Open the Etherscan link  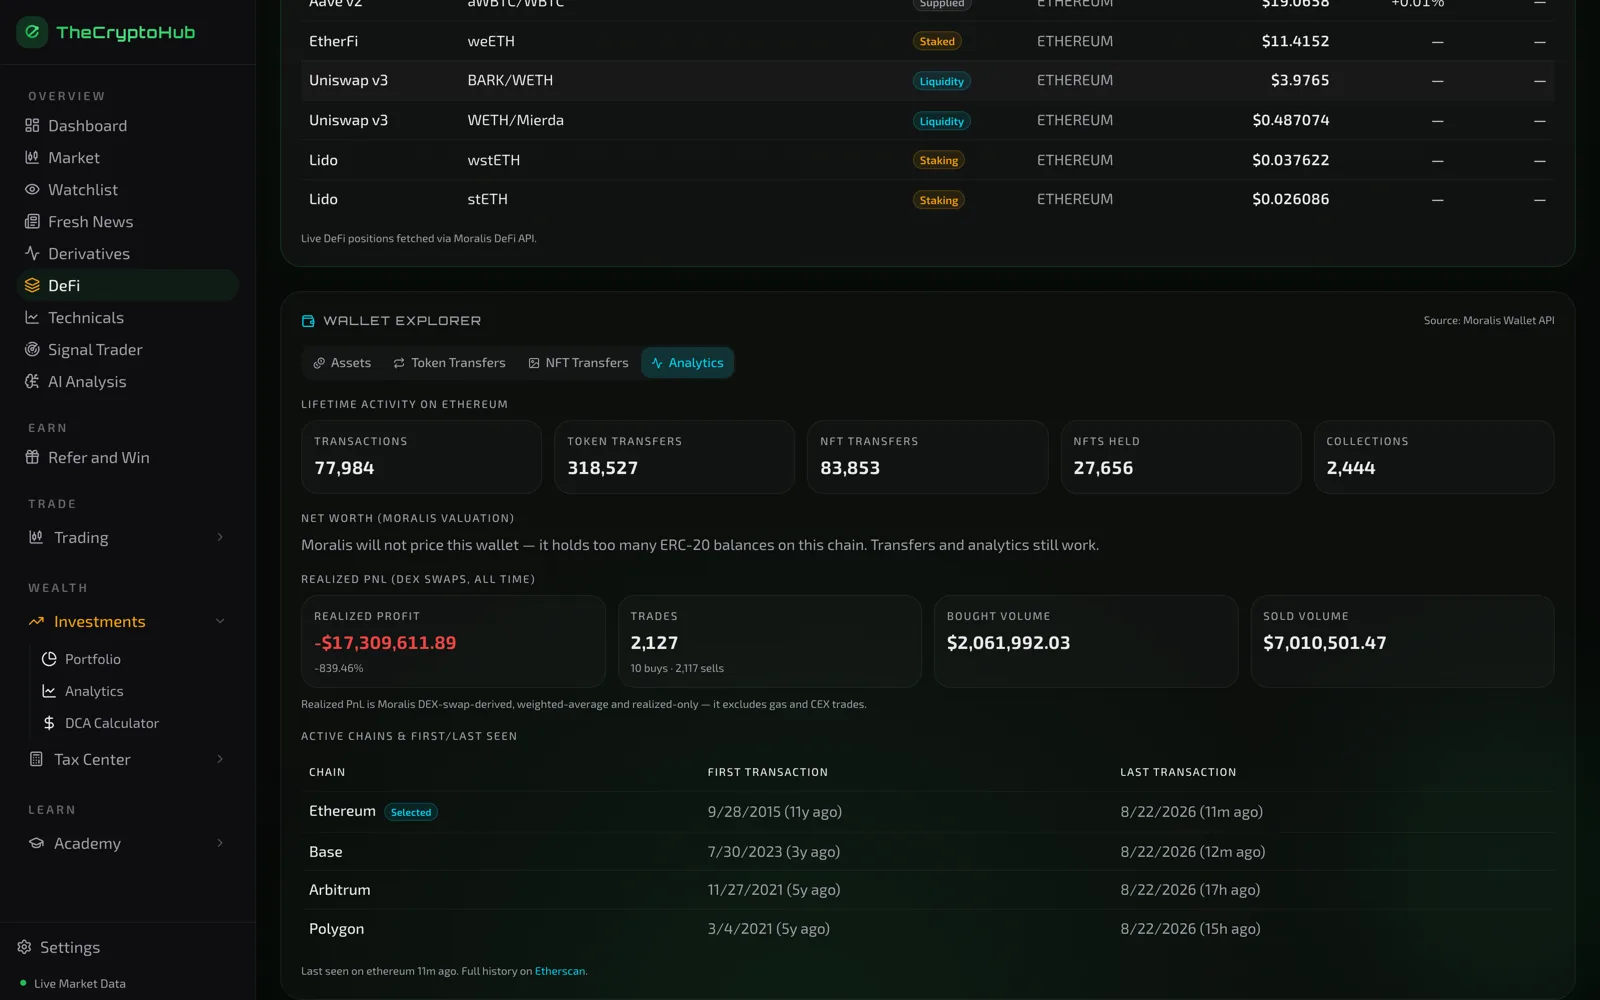click(560, 971)
